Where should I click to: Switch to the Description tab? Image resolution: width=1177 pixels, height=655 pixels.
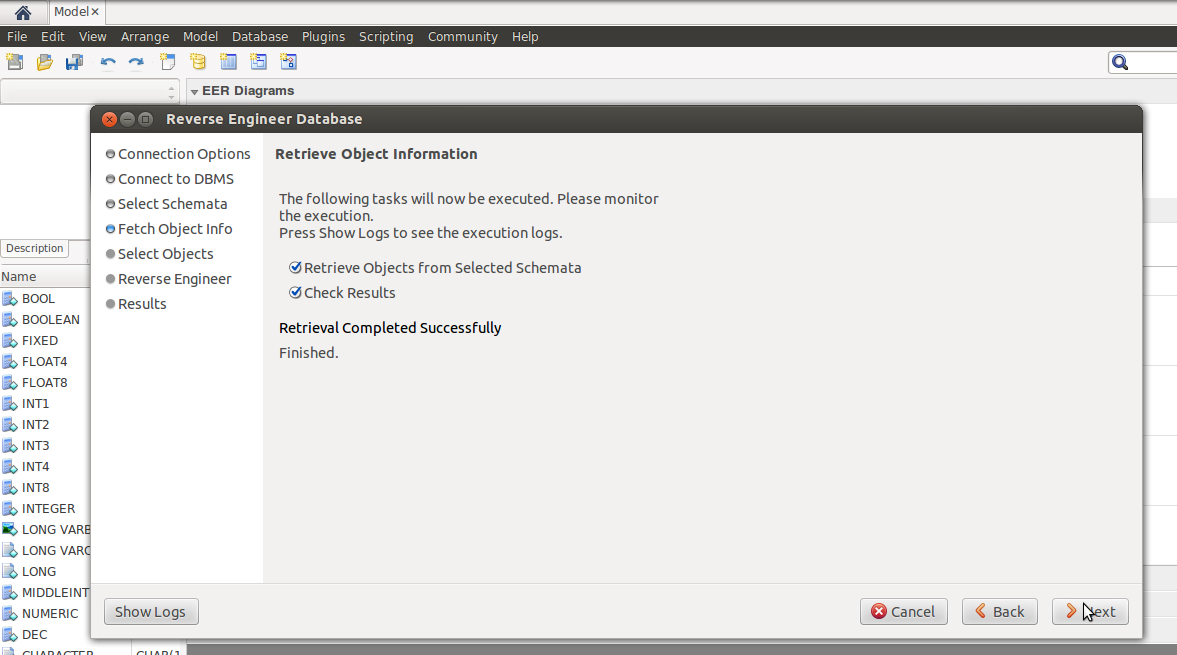33,248
